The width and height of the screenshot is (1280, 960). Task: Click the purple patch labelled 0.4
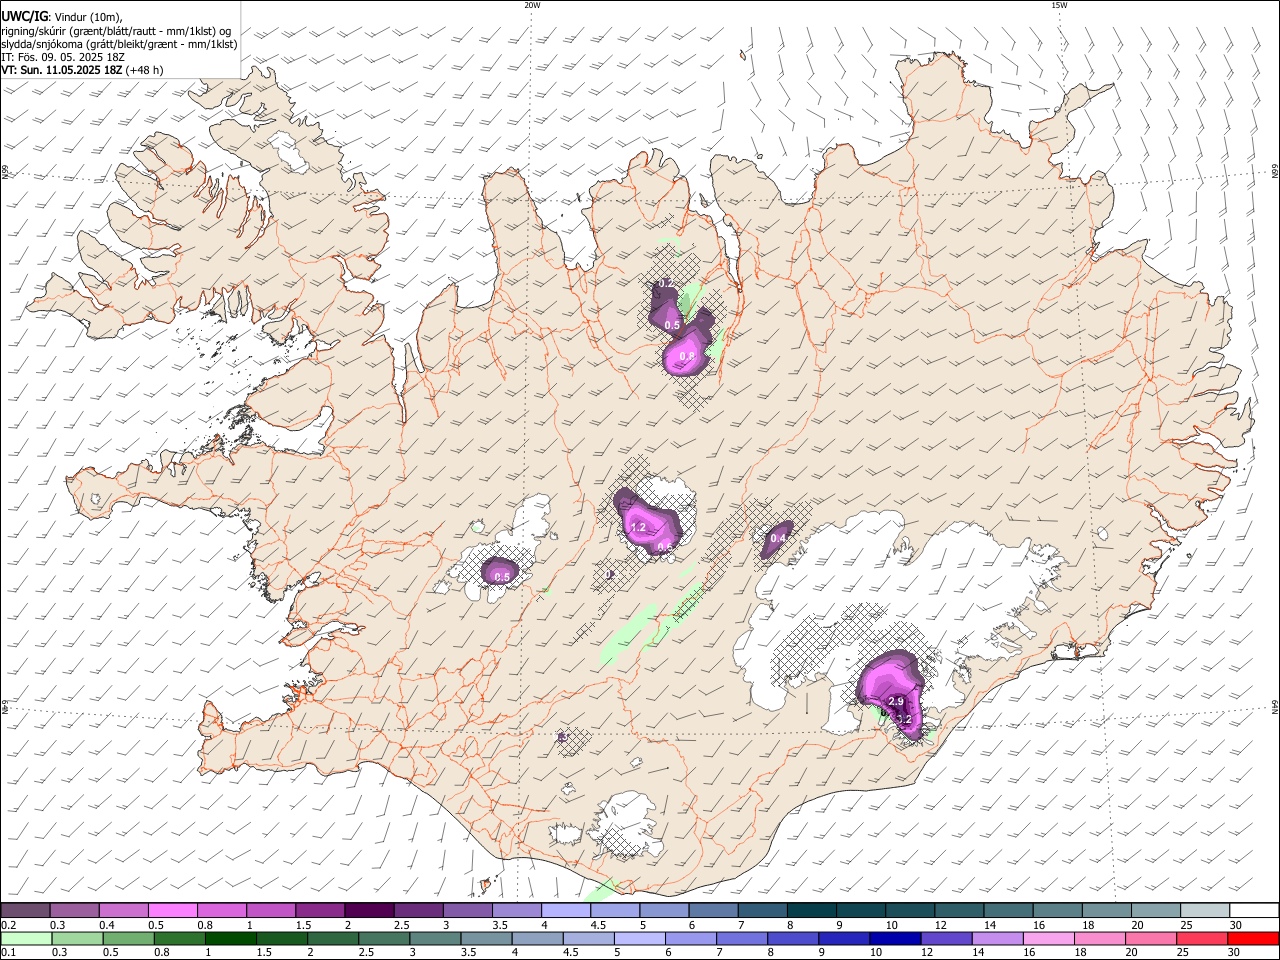(x=776, y=539)
